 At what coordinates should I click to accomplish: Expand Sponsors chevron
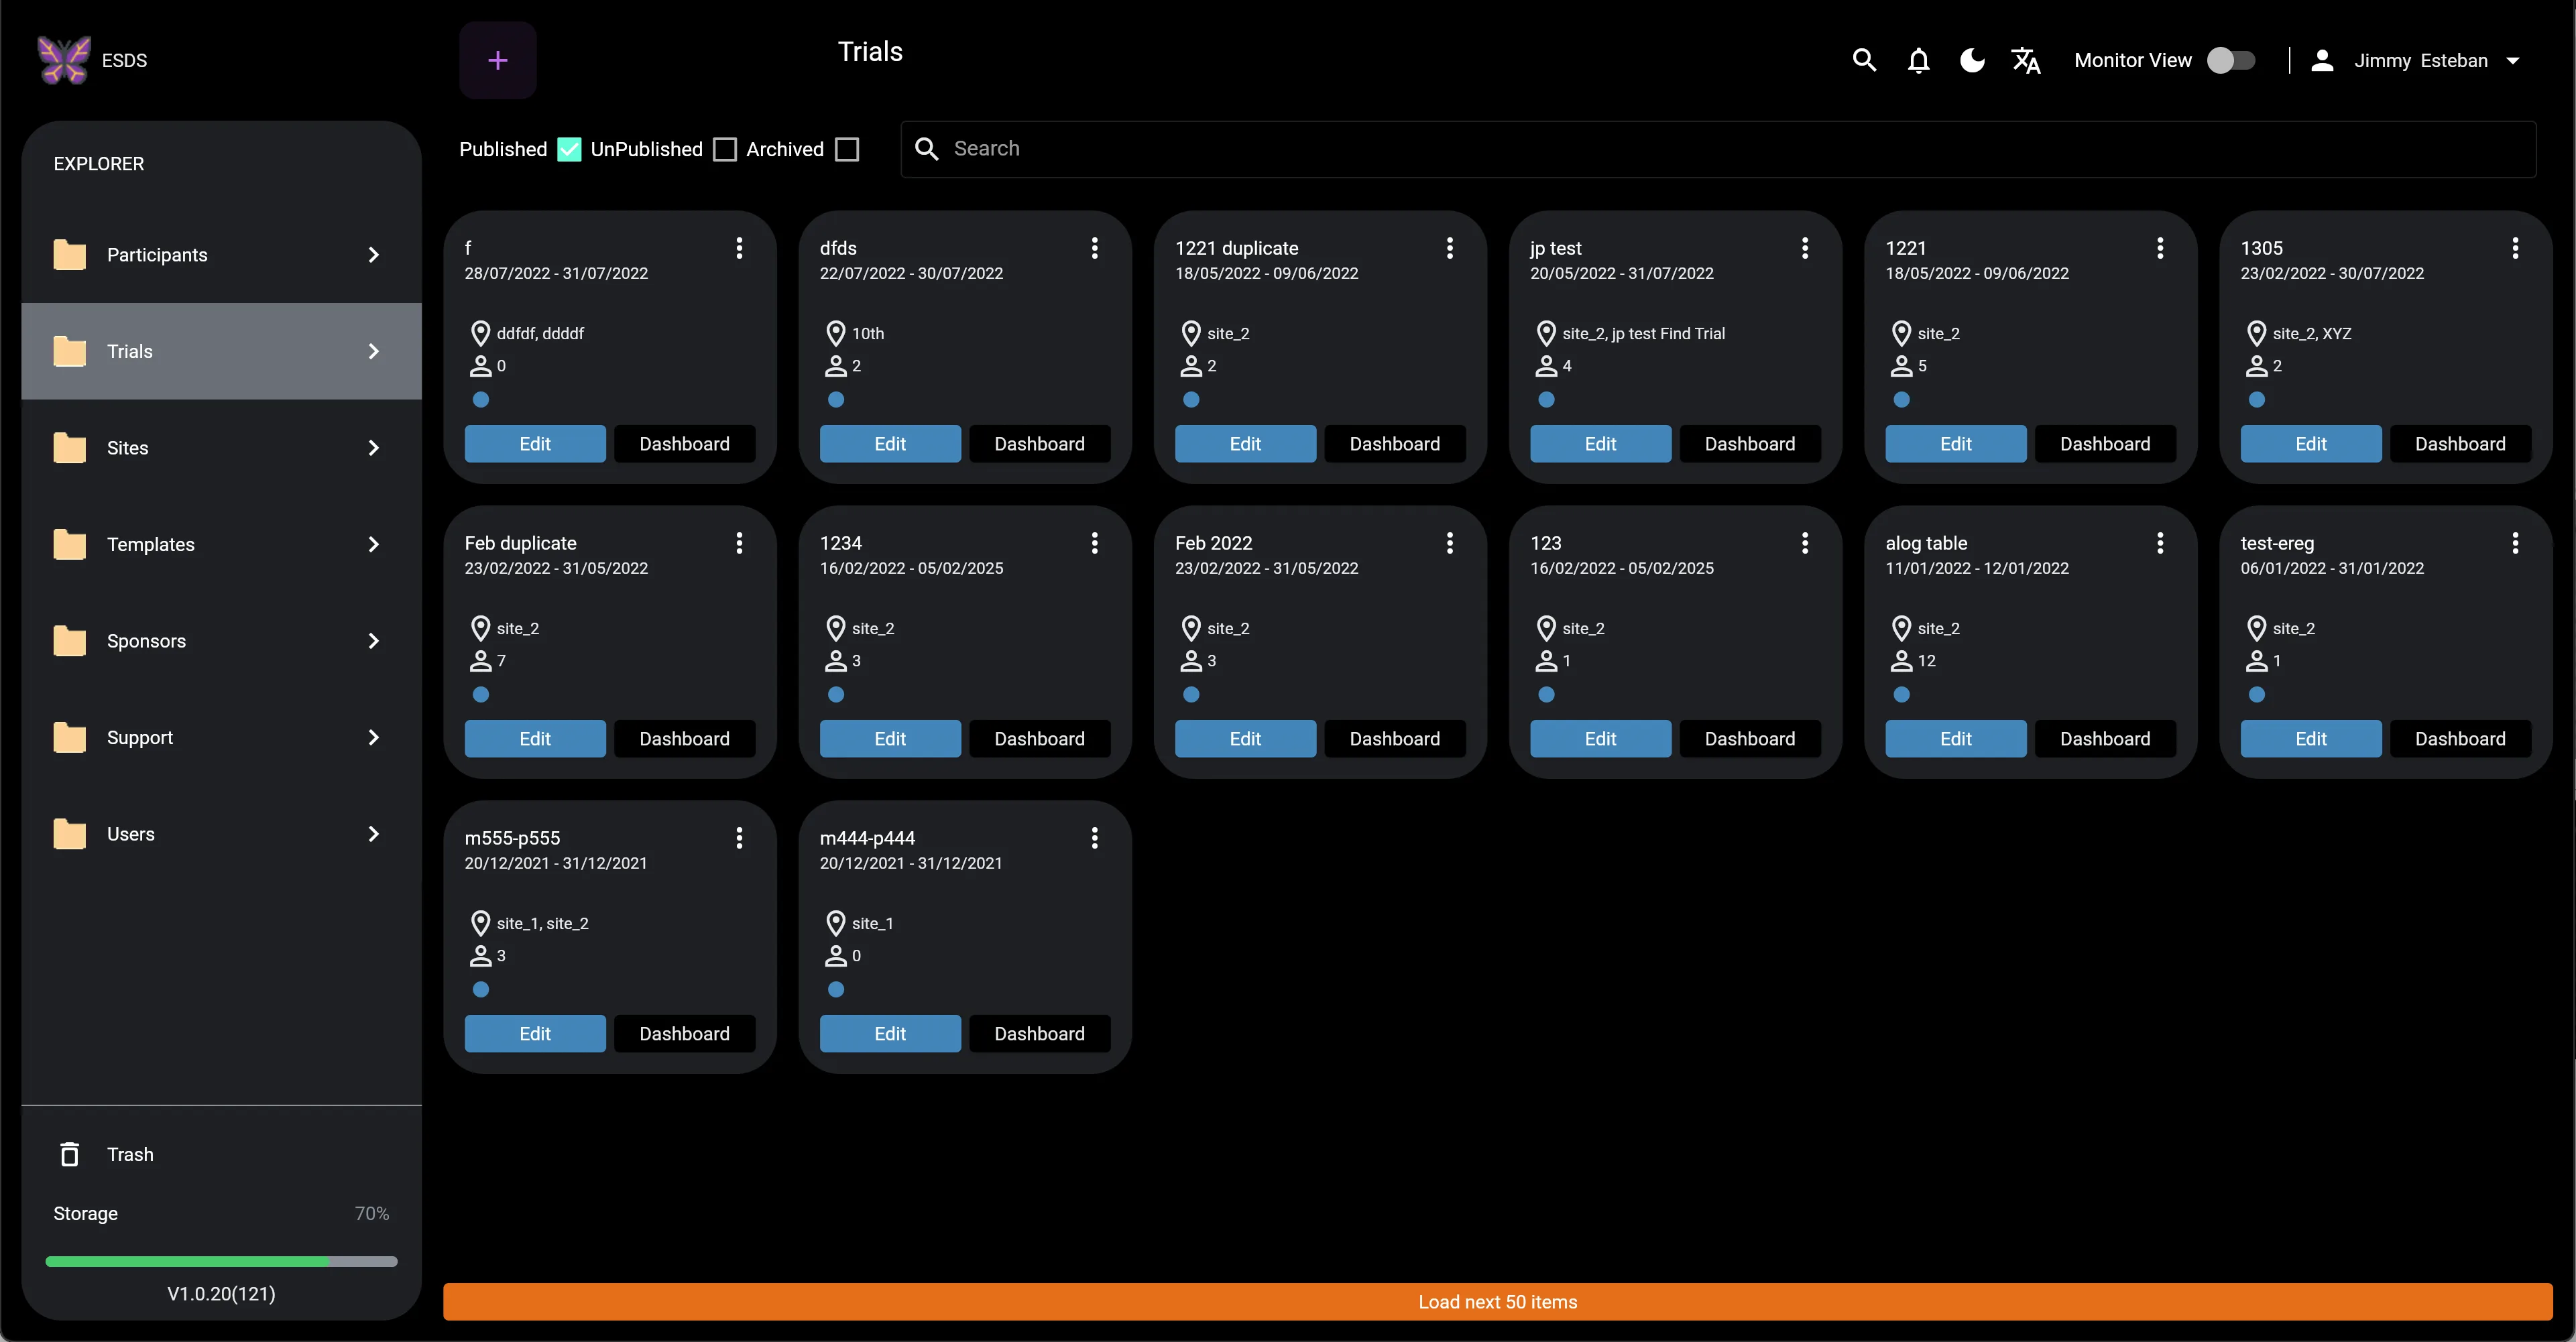(373, 641)
